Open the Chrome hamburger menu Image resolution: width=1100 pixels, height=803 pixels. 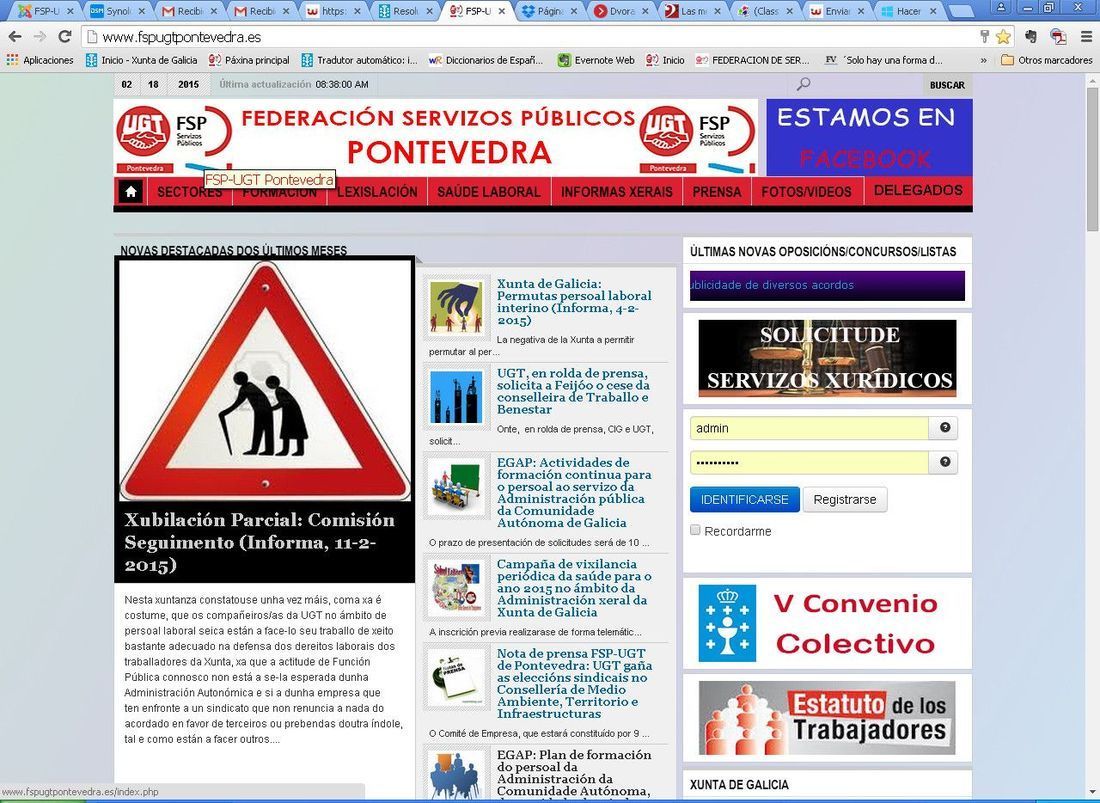tap(1086, 36)
